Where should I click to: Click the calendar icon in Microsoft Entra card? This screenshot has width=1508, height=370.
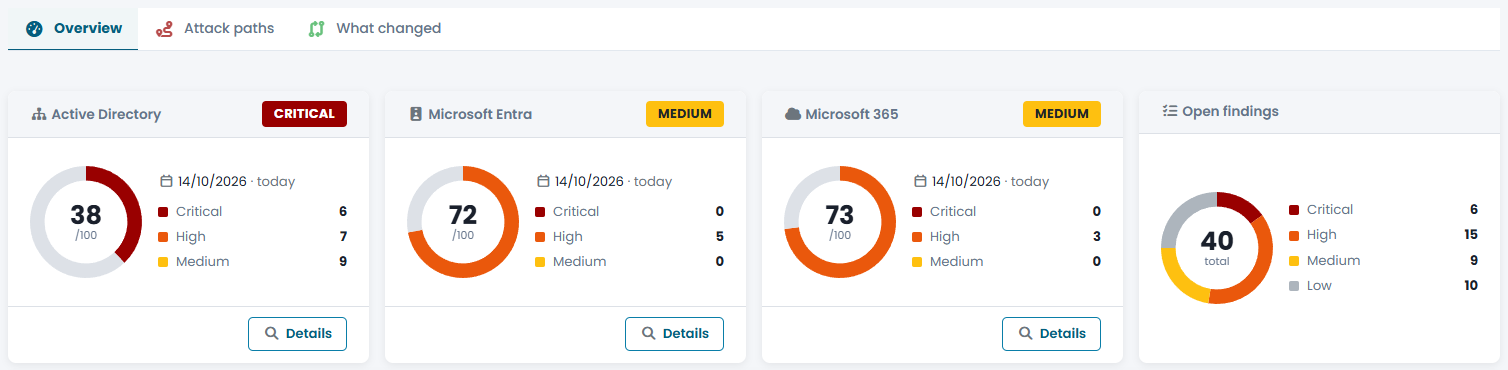click(544, 181)
